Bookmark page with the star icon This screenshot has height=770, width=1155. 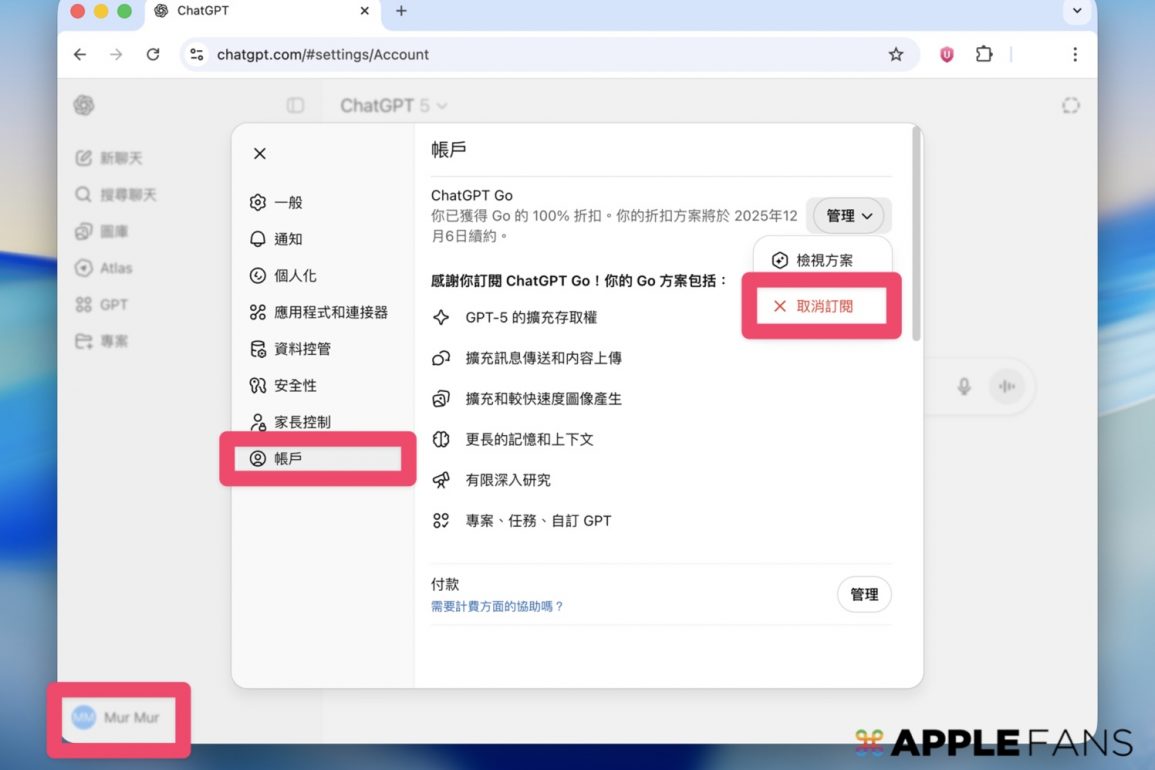click(896, 55)
